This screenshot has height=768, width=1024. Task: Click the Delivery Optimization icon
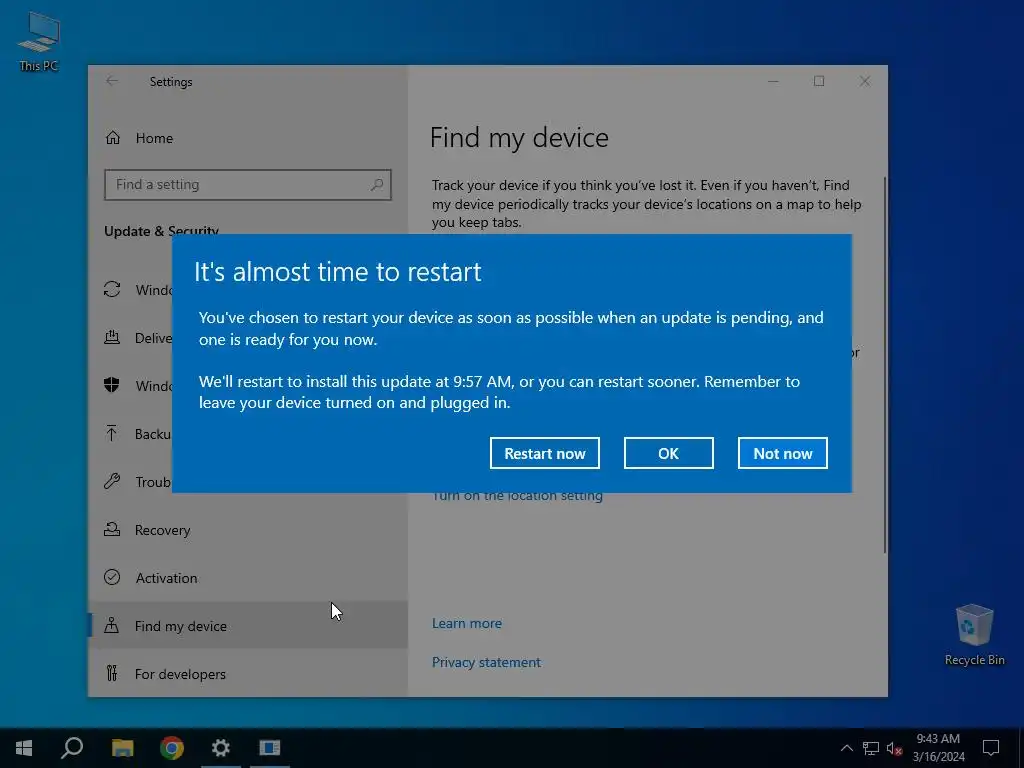(112, 337)
